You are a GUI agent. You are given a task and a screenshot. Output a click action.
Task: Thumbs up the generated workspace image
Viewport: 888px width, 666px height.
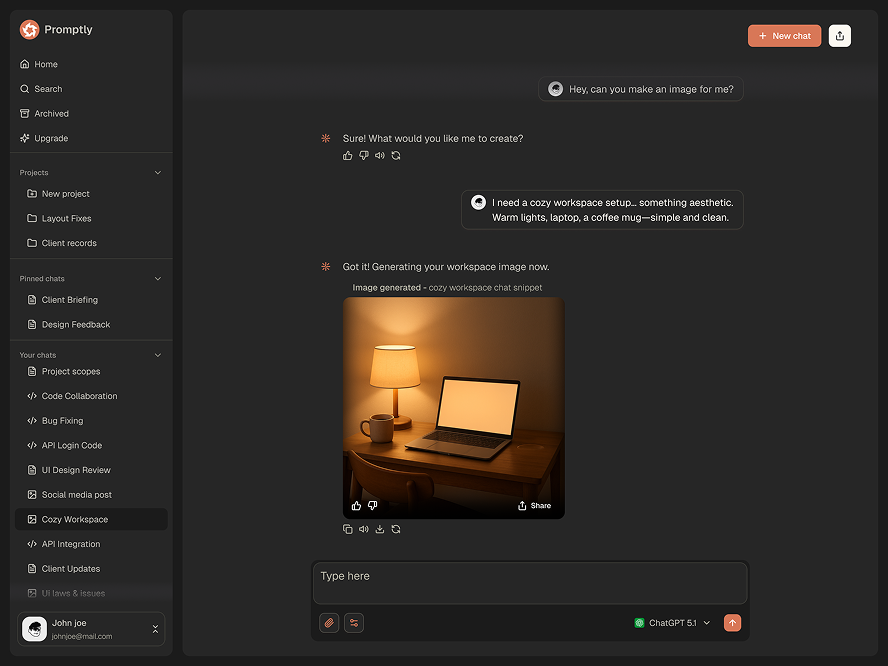[357, 506]
